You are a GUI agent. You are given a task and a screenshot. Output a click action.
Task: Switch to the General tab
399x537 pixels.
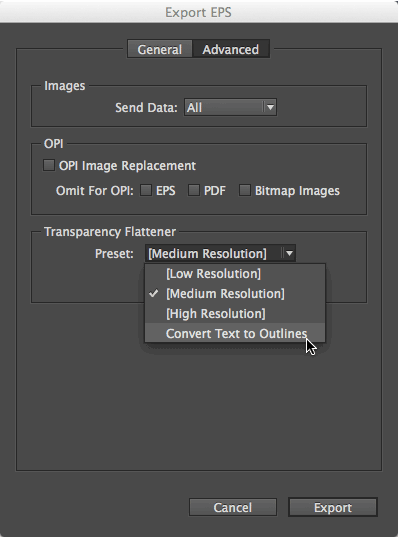click(160, 49)
